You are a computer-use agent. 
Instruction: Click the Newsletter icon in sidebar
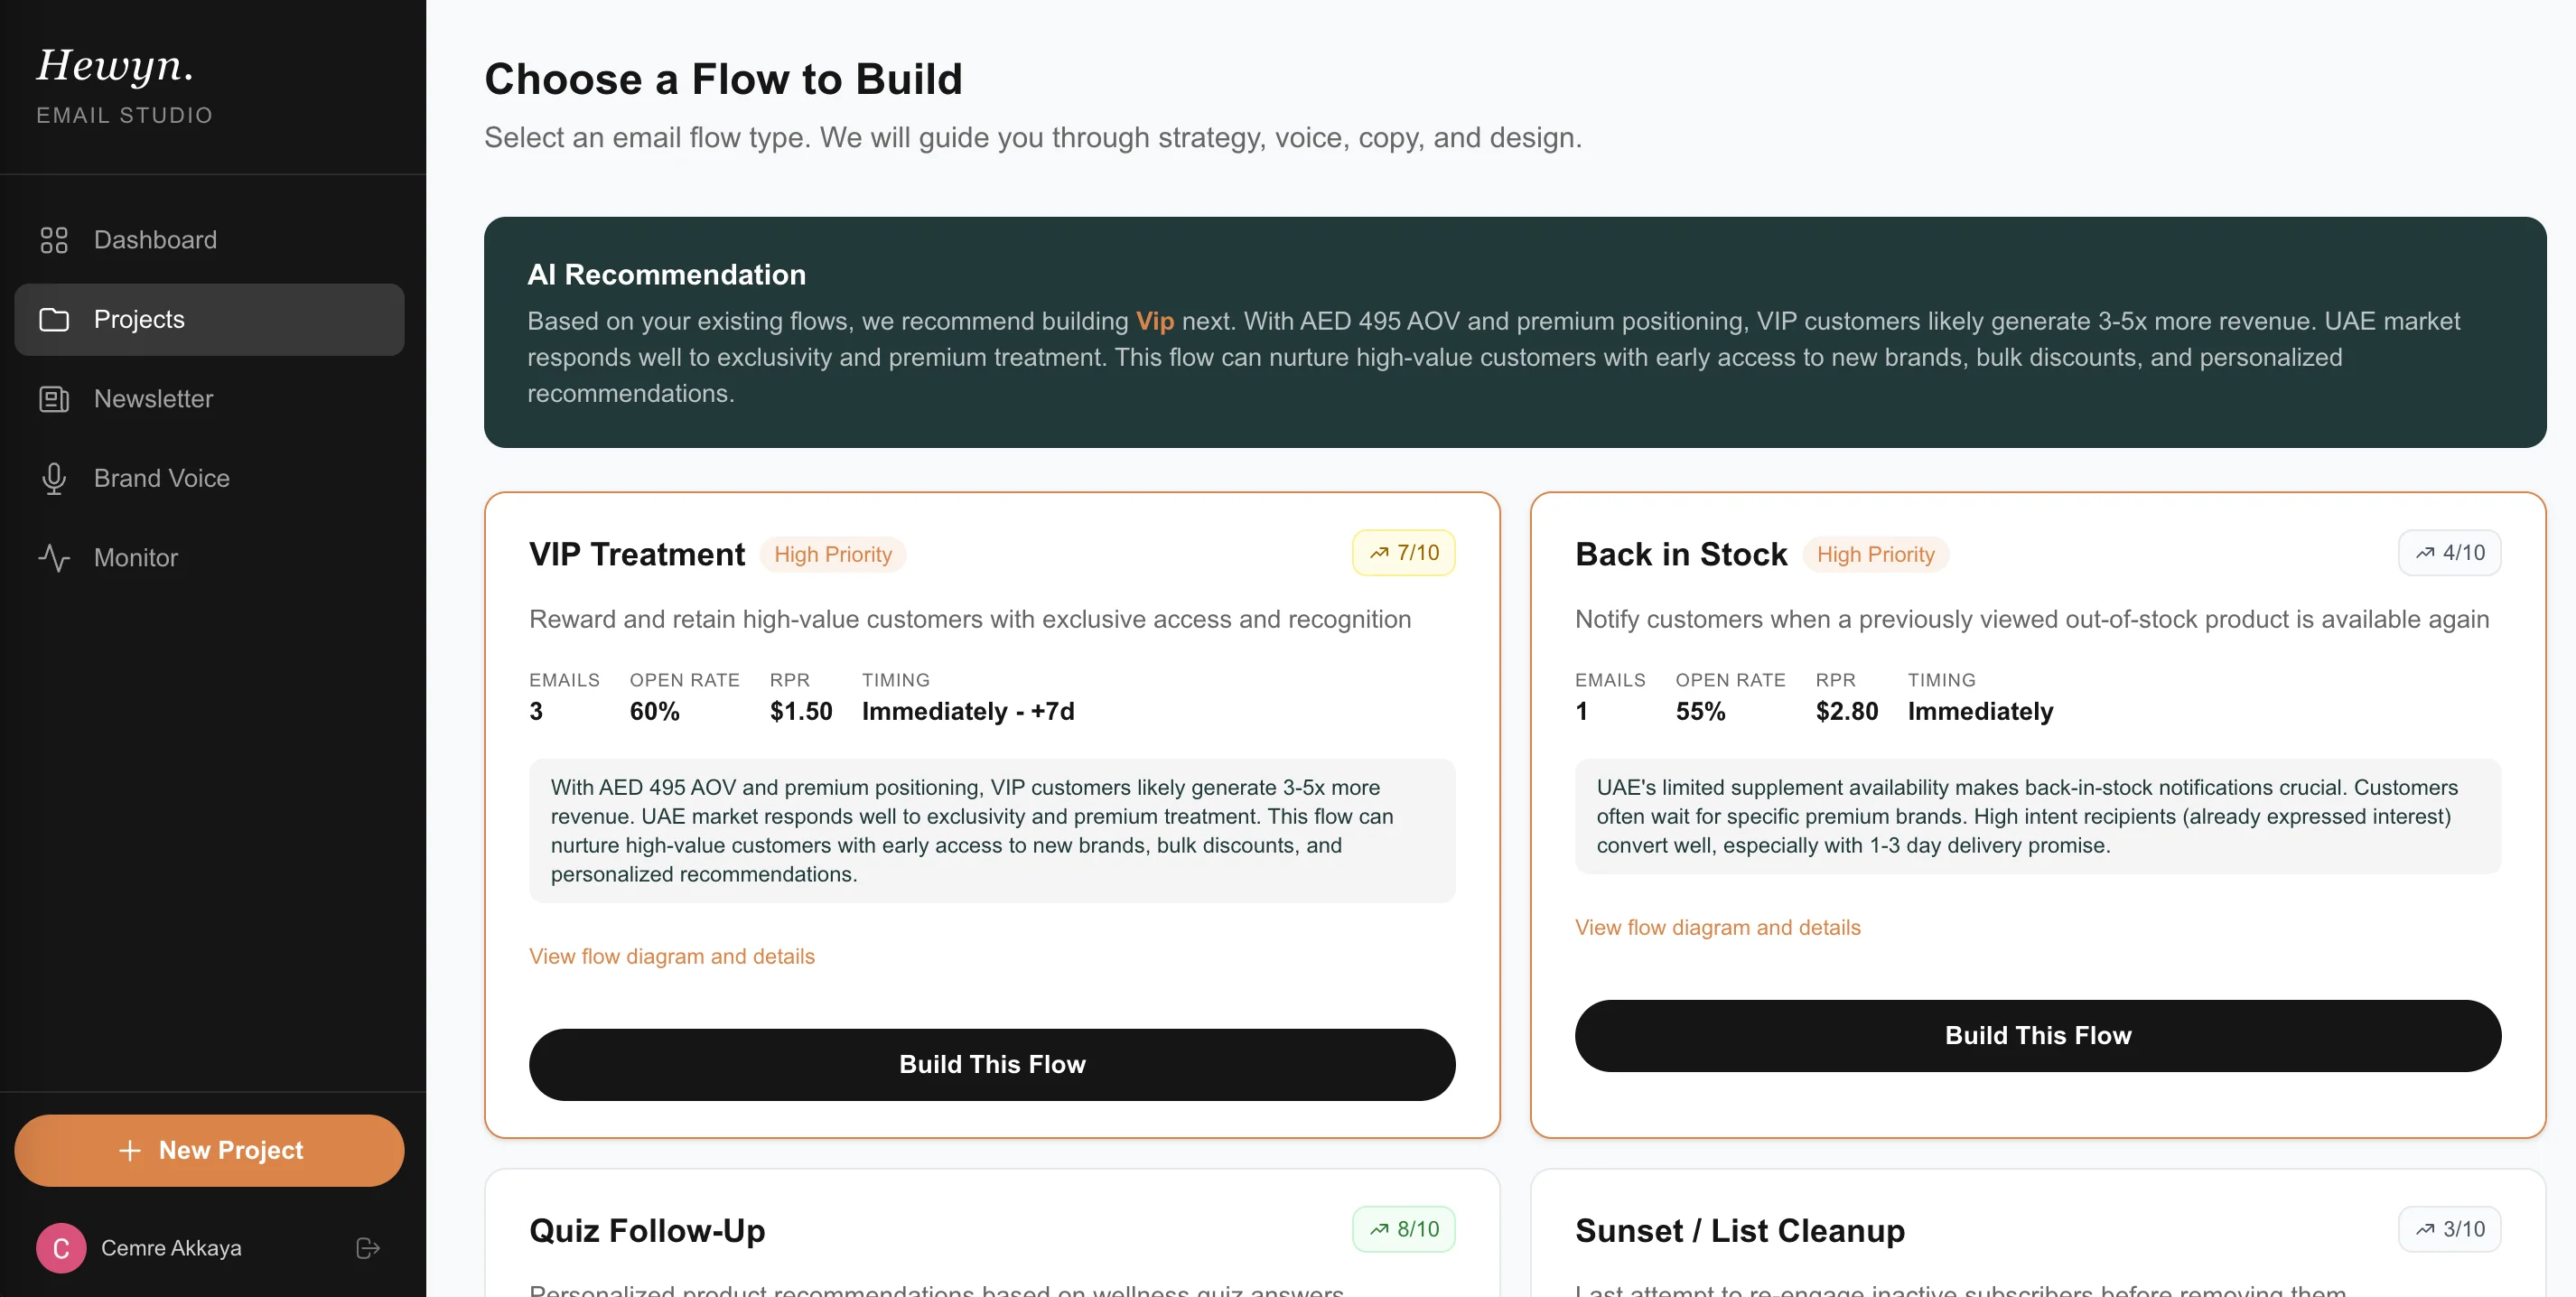[54, 398]
